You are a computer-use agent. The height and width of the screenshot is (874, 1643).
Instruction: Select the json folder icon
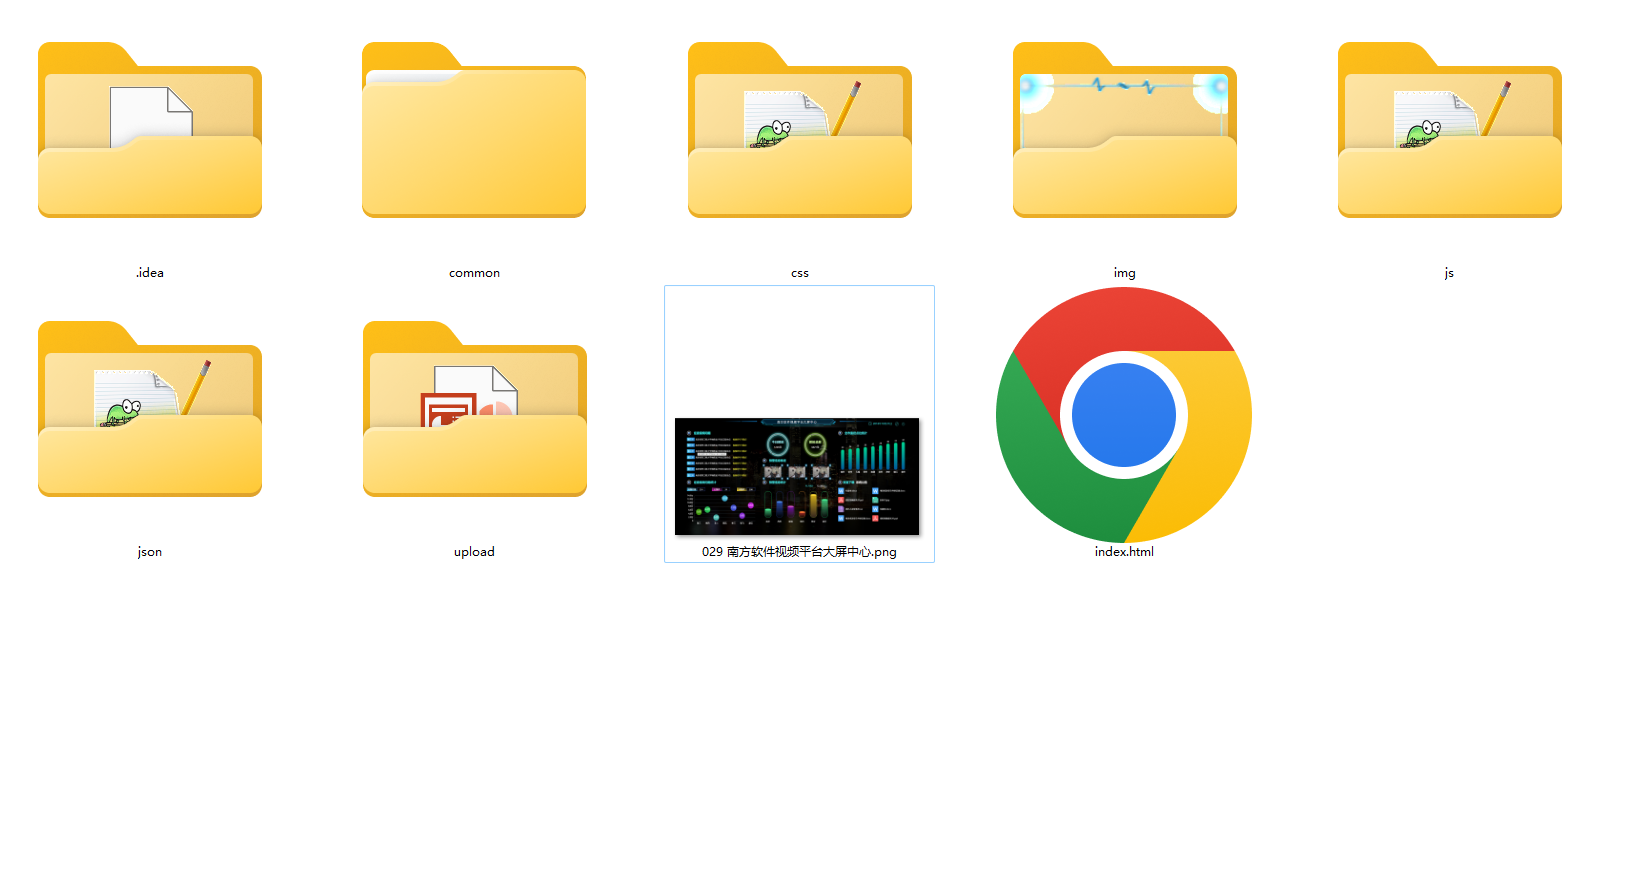150,408
